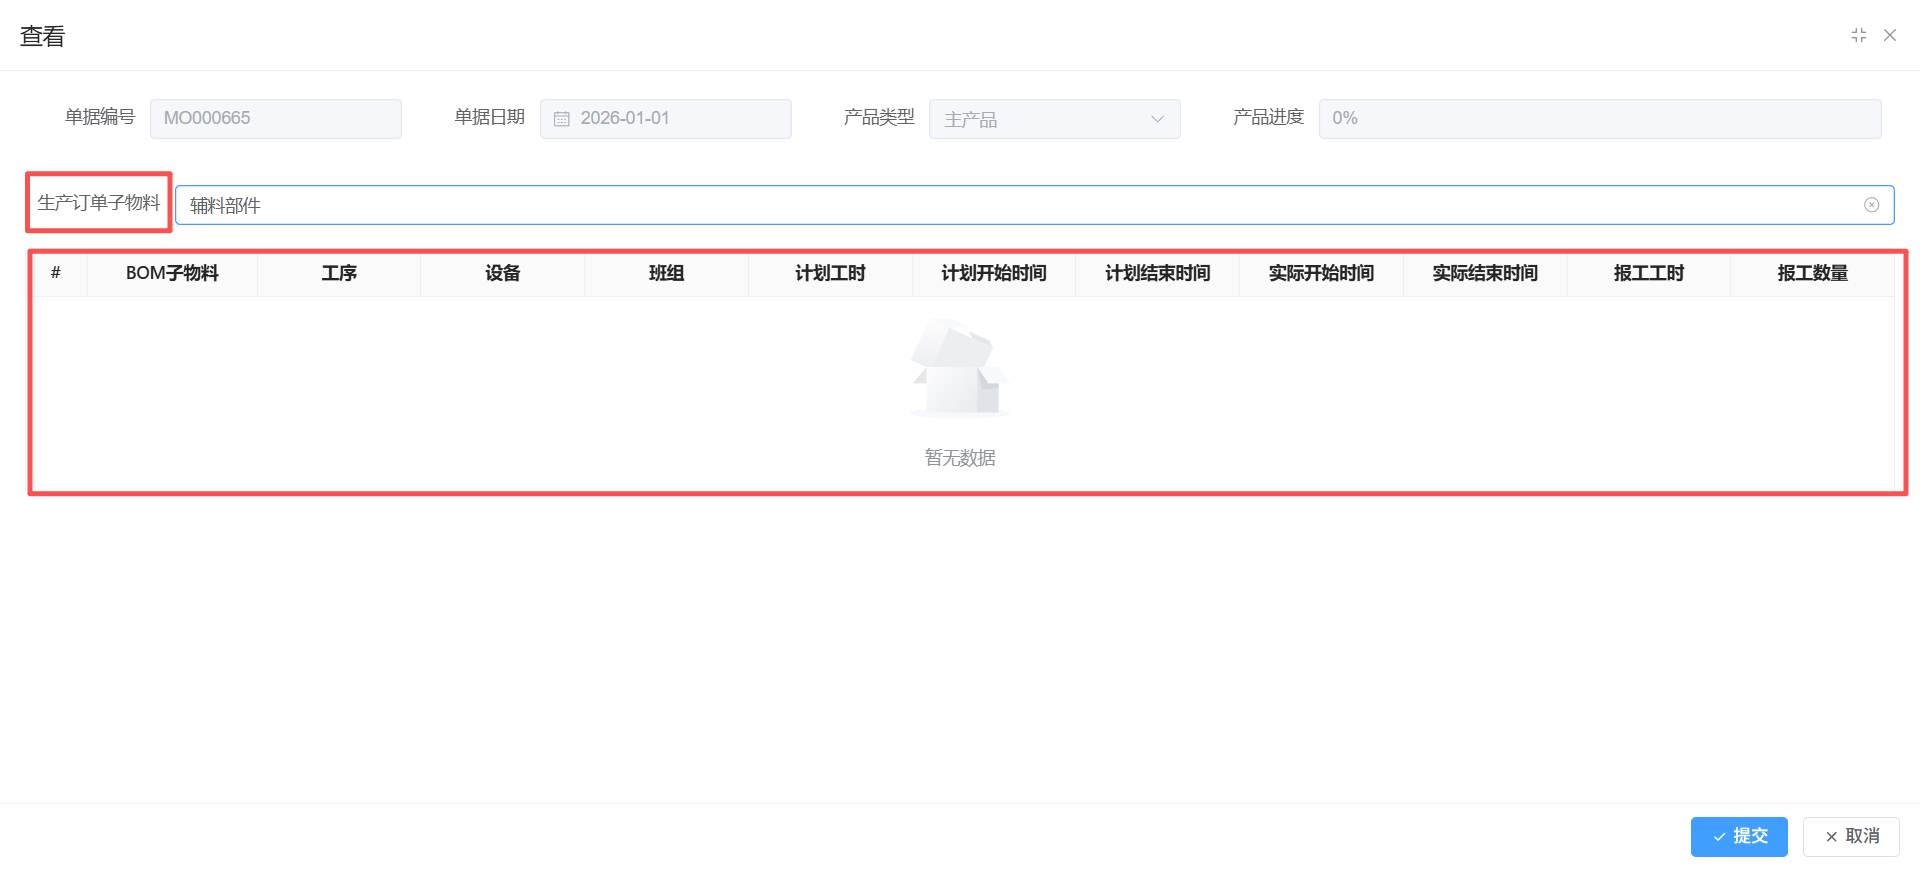Click the BOM子物料 column header
This screenshot has height=869, width=1920.
172,274
